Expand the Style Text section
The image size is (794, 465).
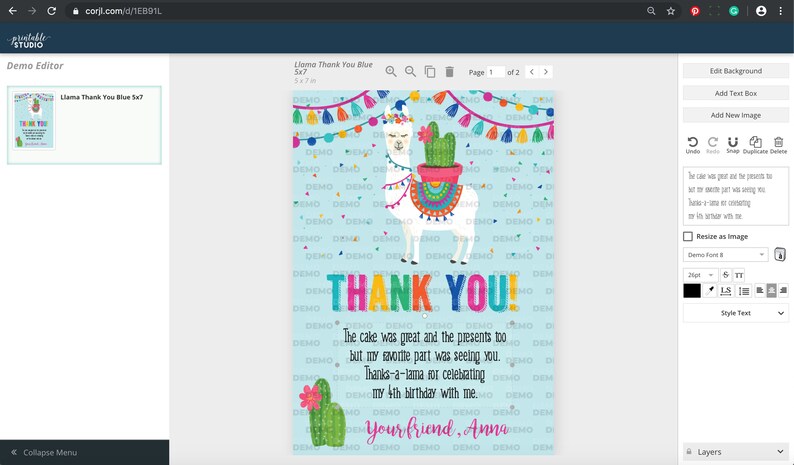(735, 313)
